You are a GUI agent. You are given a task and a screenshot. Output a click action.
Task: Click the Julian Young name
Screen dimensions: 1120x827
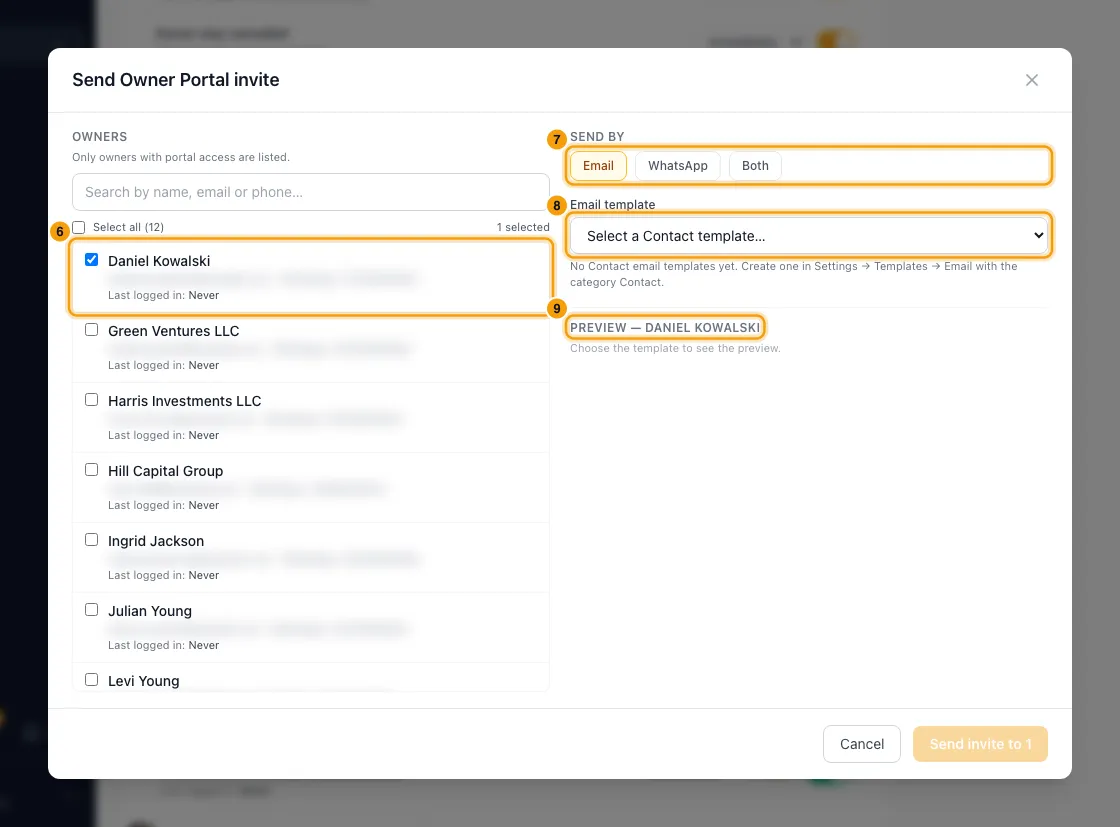[x=150, y=611]
